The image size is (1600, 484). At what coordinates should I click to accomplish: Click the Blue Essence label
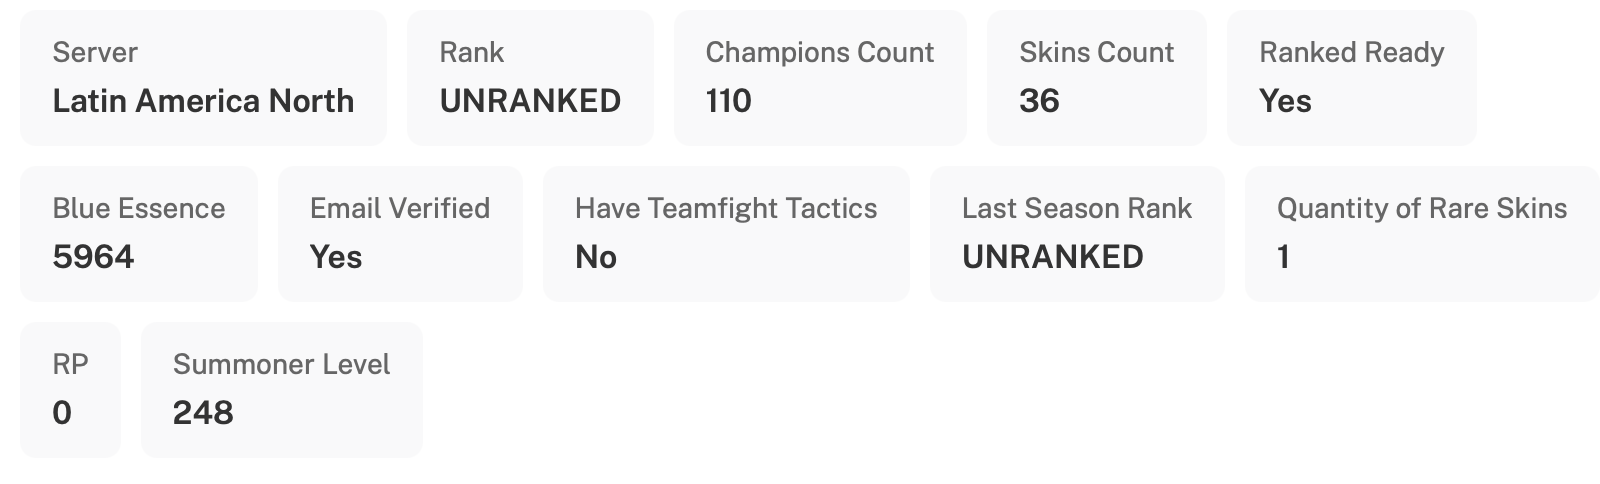coord(139,208)
